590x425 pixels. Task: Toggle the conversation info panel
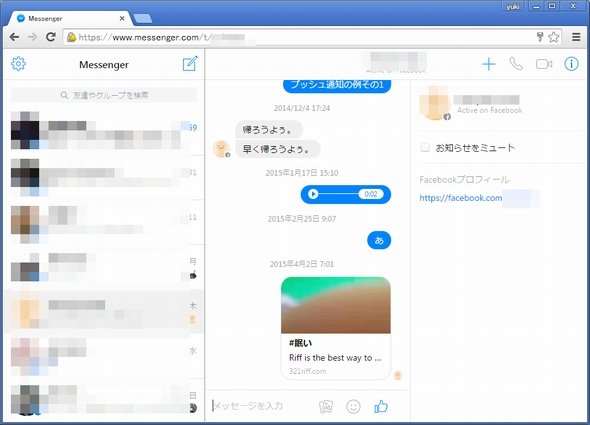(x=571, y=64)
